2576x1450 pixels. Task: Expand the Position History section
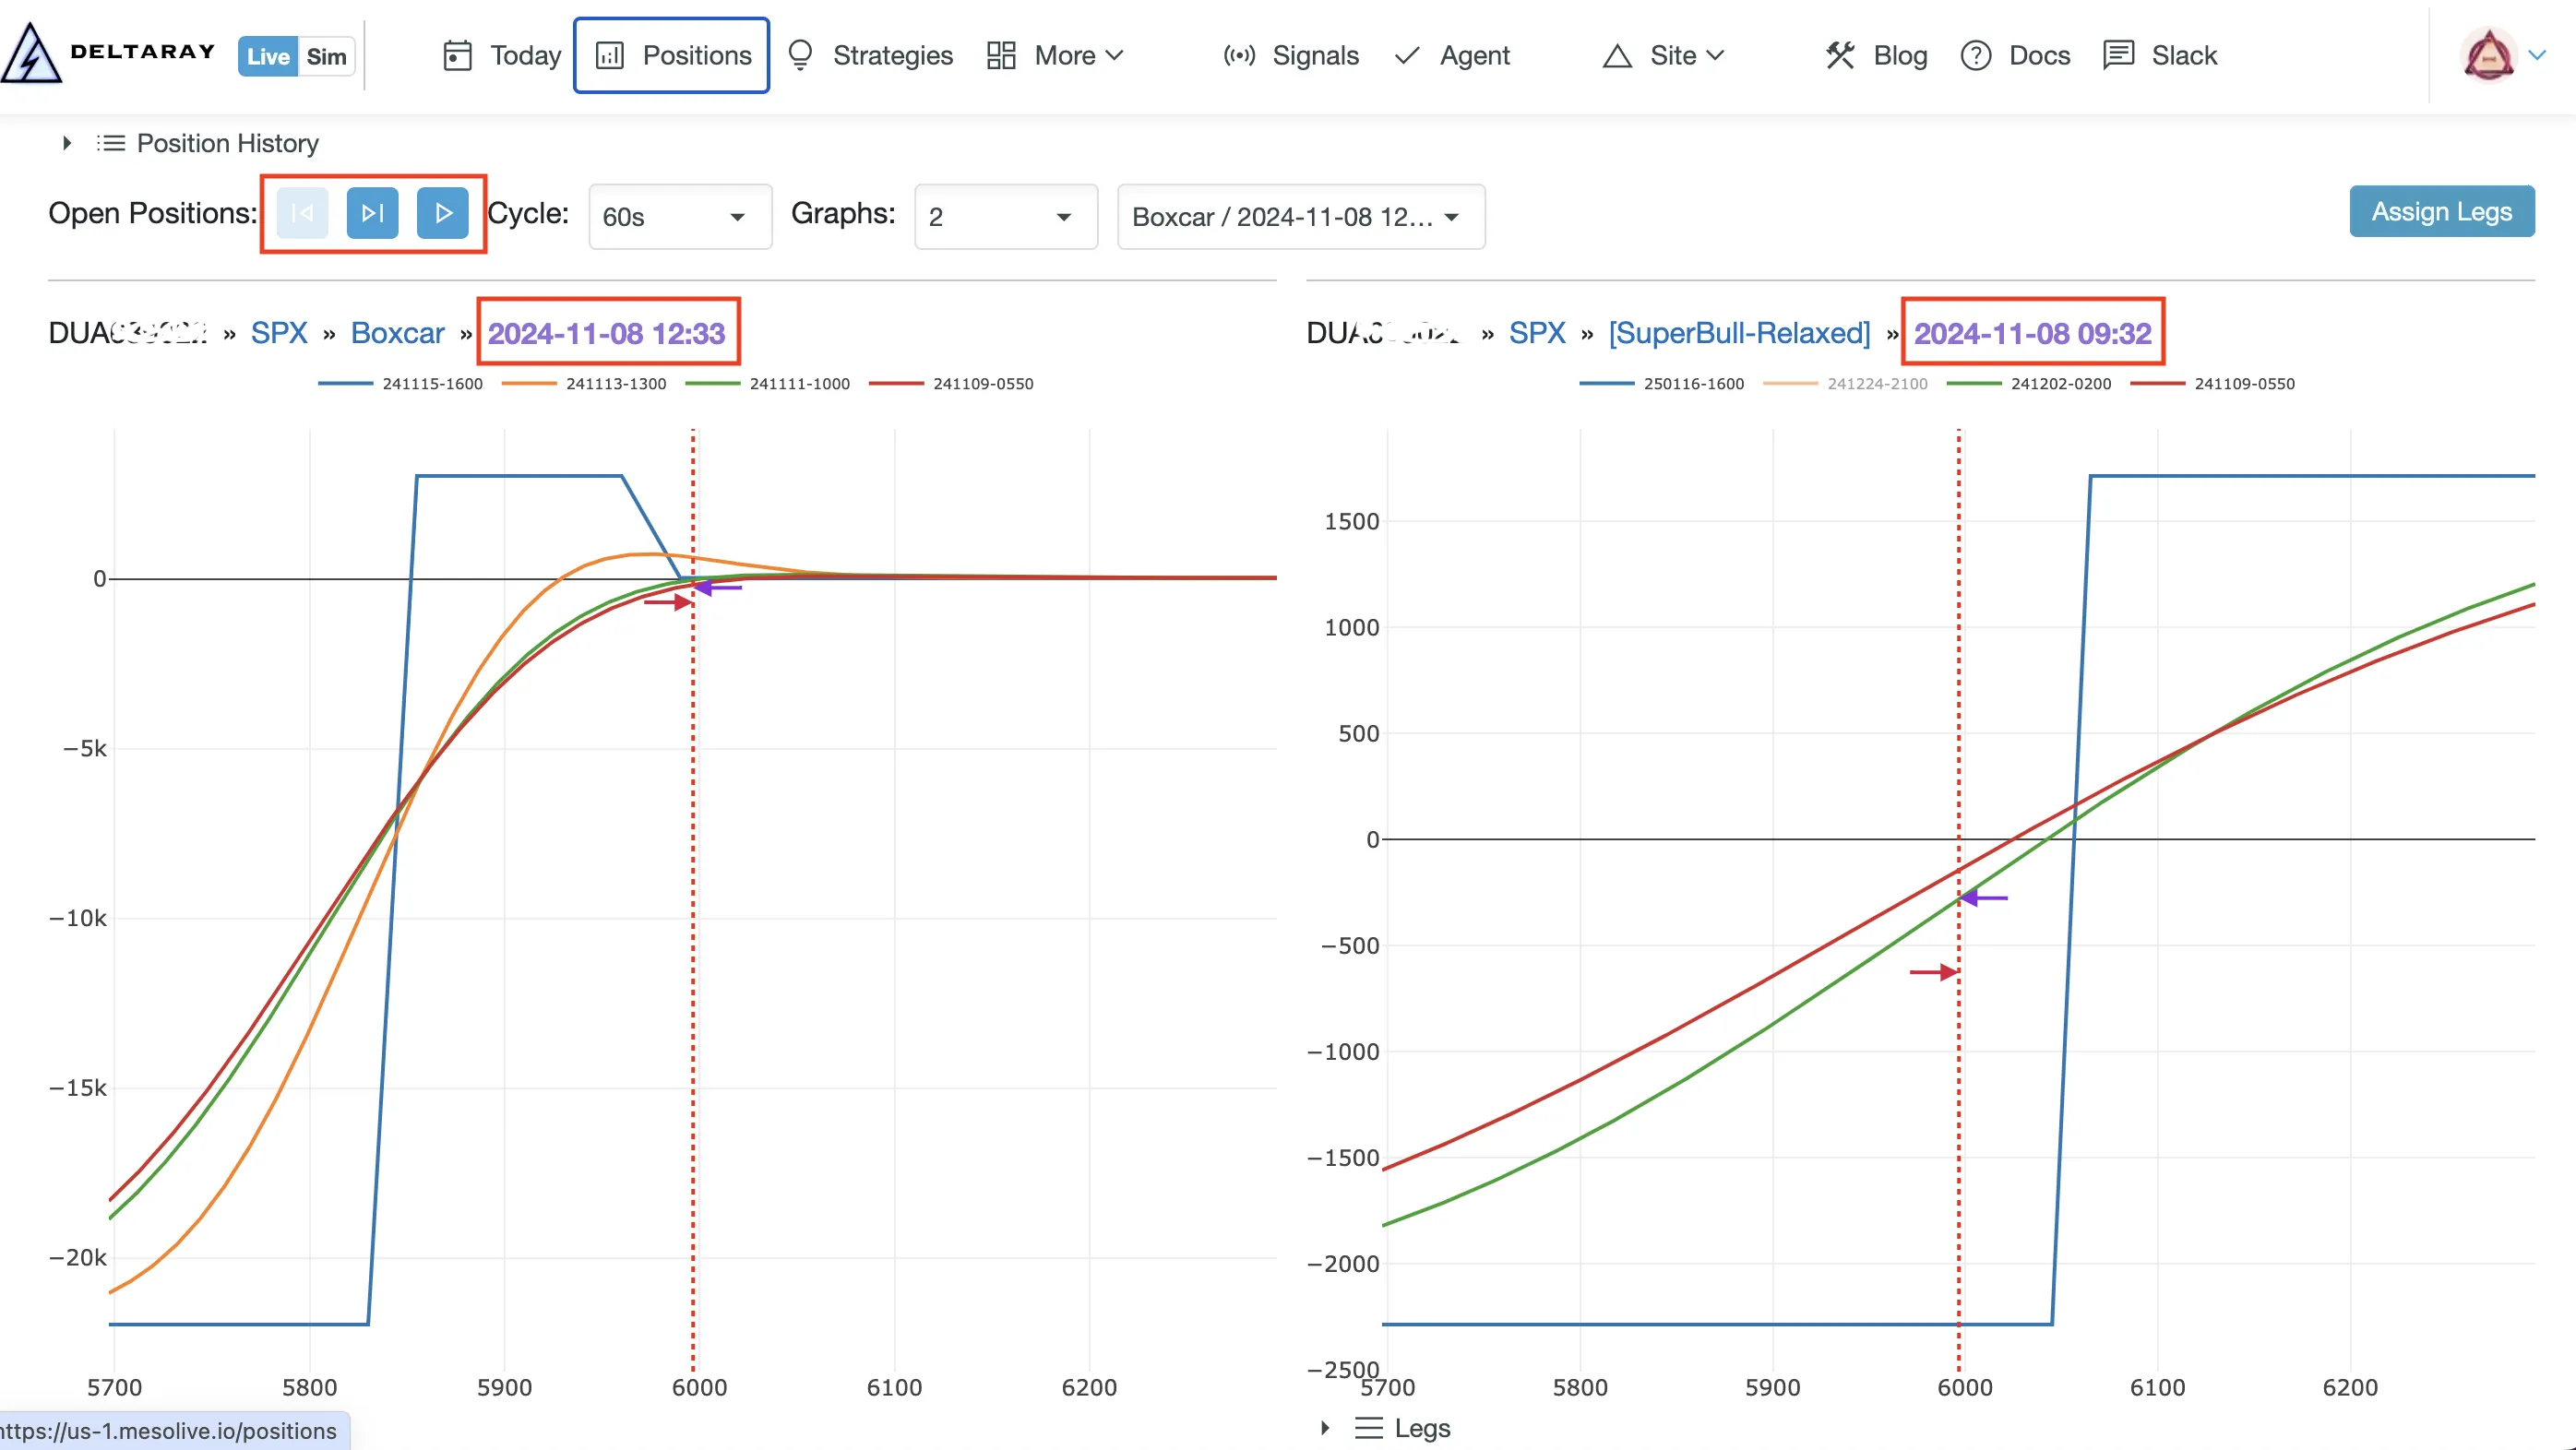(x=67, y=143)
